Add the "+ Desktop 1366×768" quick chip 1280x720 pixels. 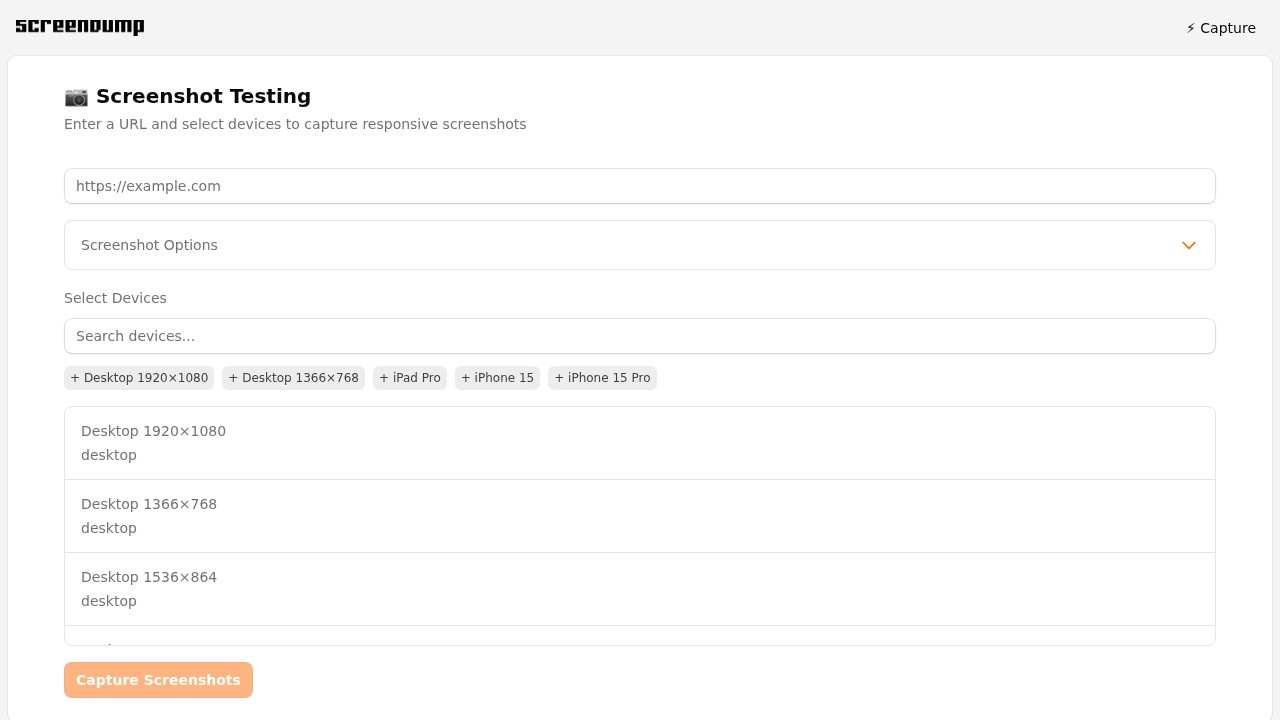(293, 378)
